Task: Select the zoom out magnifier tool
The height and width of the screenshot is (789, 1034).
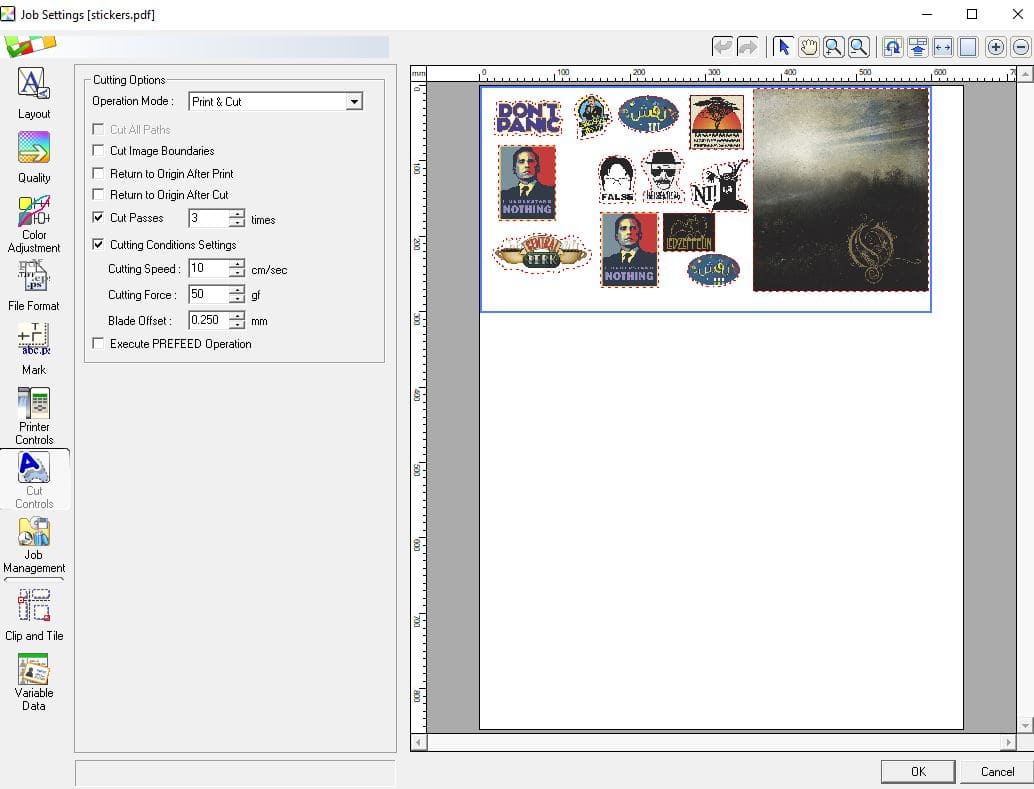Action: coord(859,47)
